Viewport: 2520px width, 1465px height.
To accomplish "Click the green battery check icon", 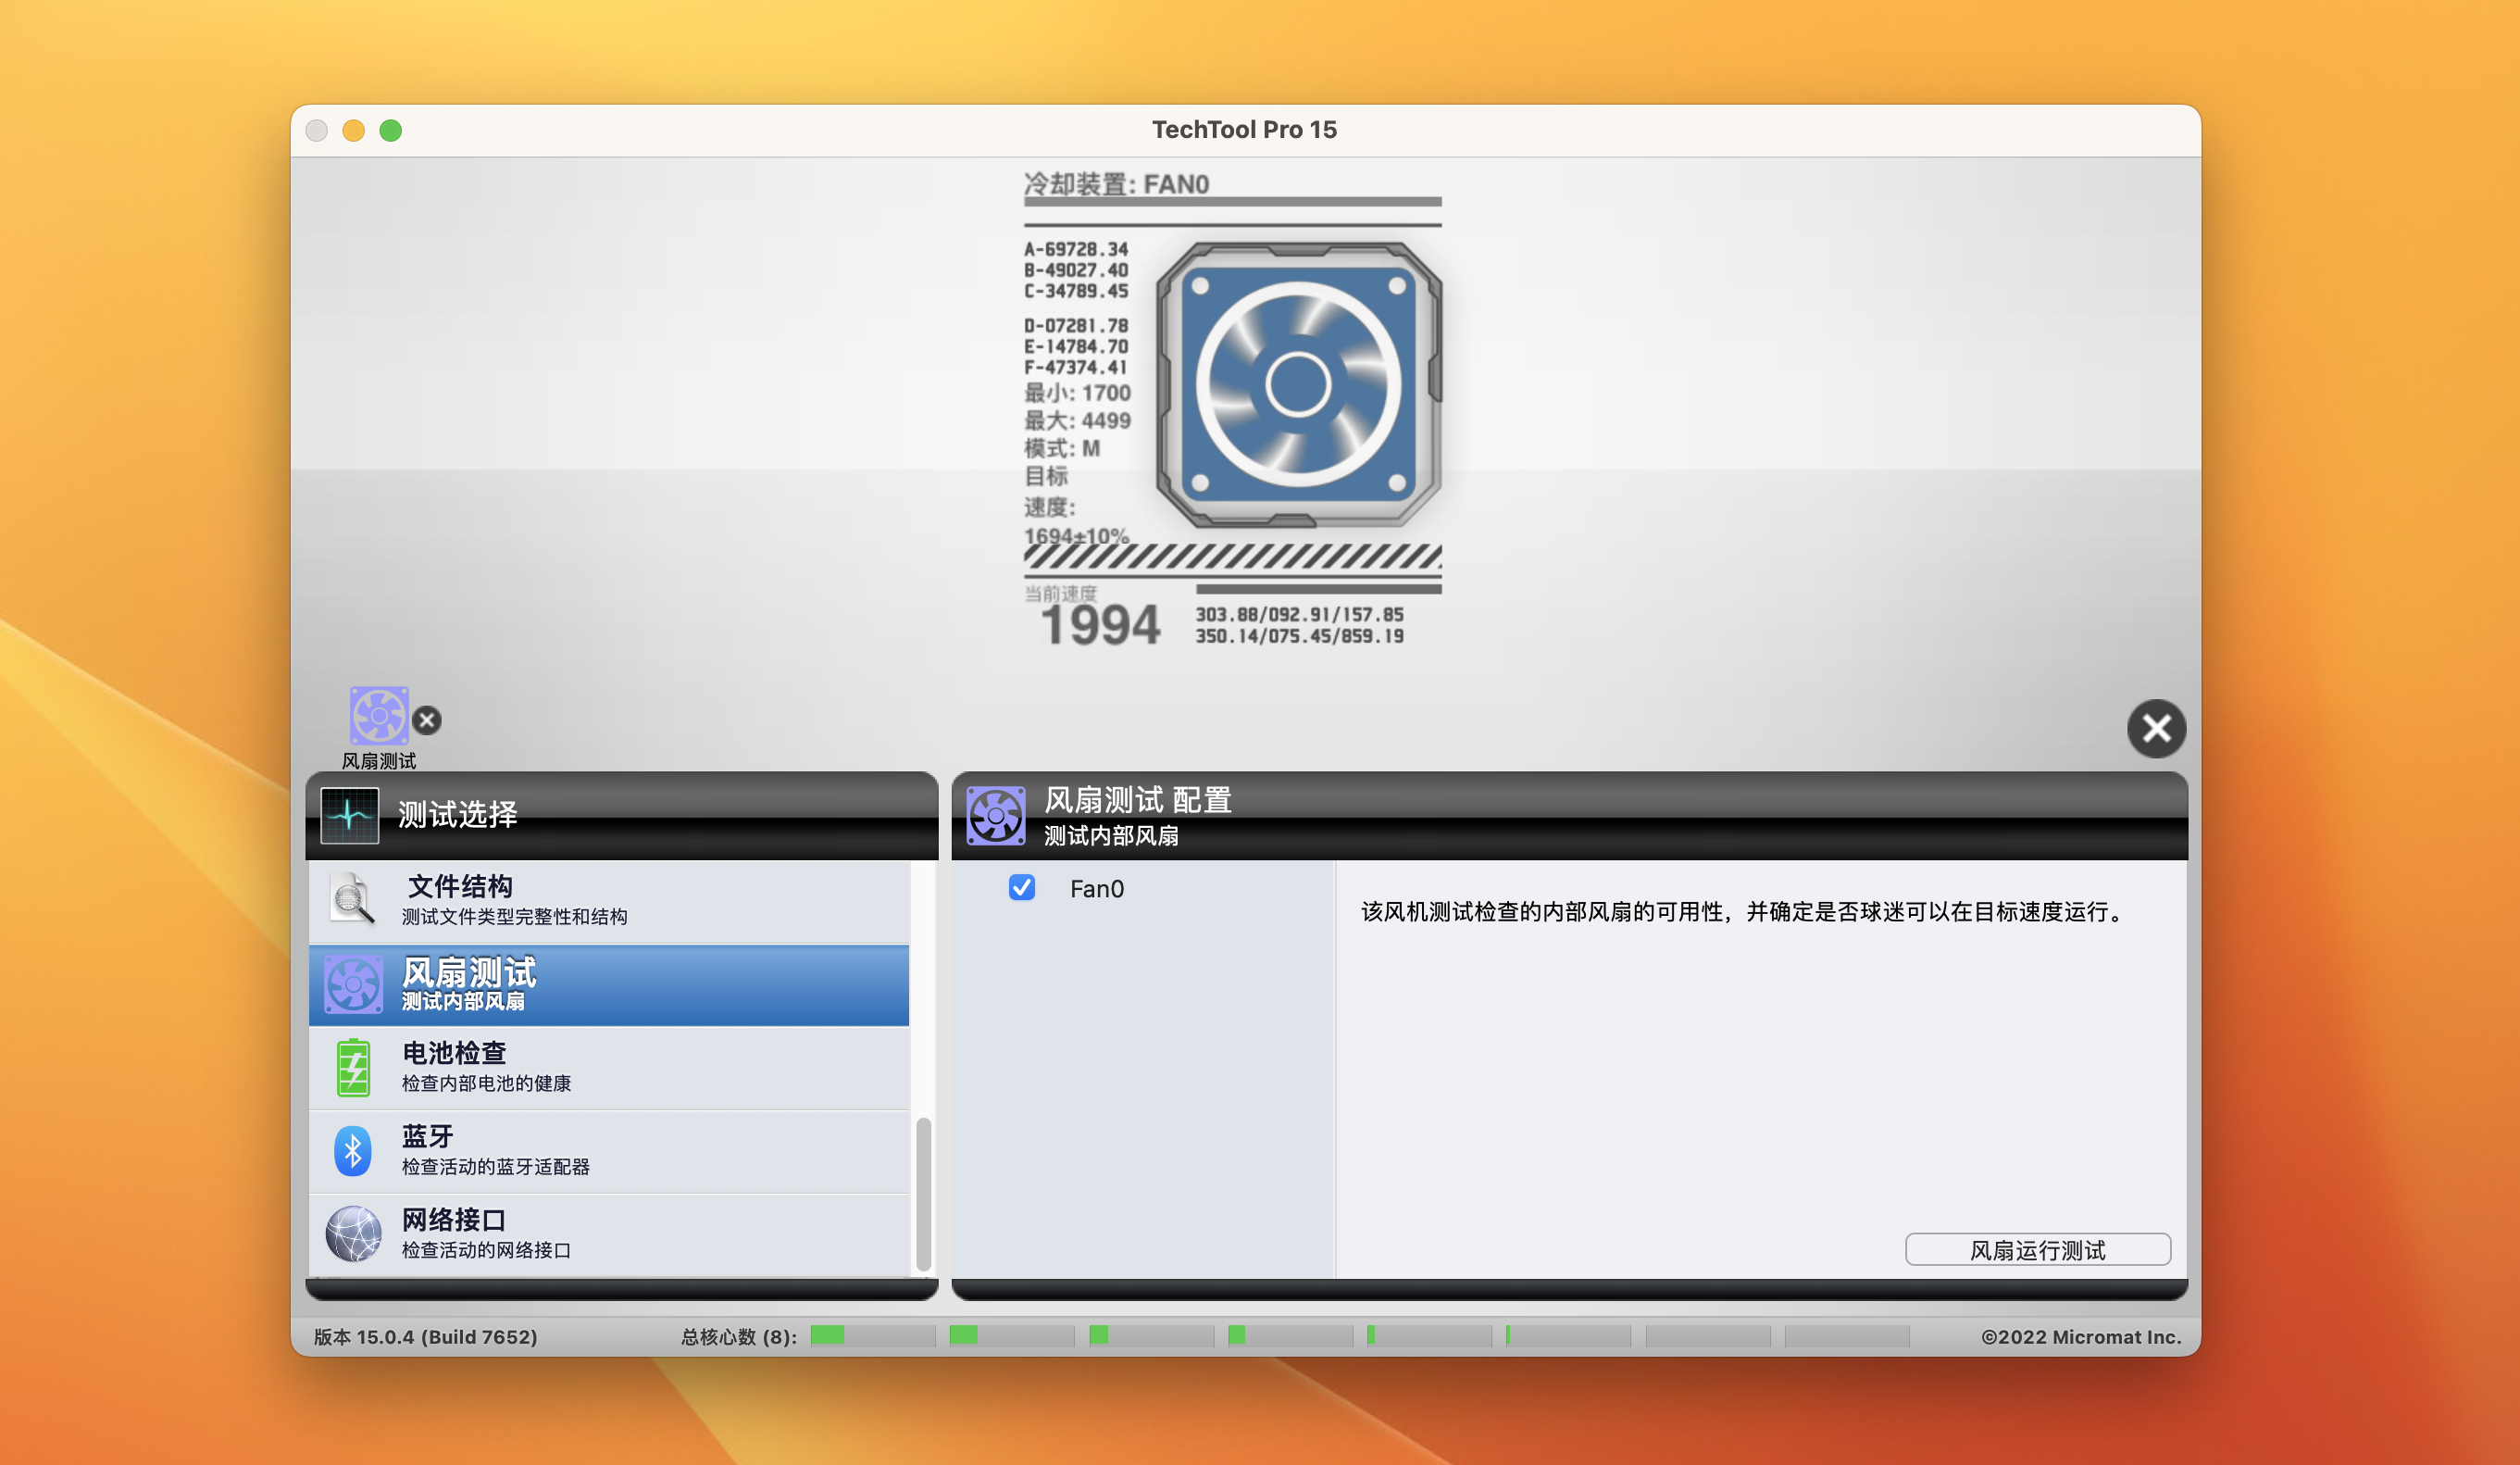I will (353, 1067).
